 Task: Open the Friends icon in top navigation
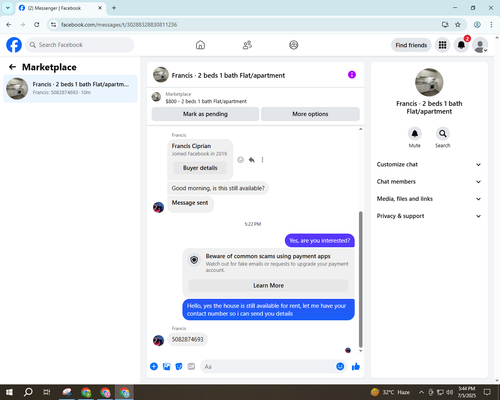[247, 45]
